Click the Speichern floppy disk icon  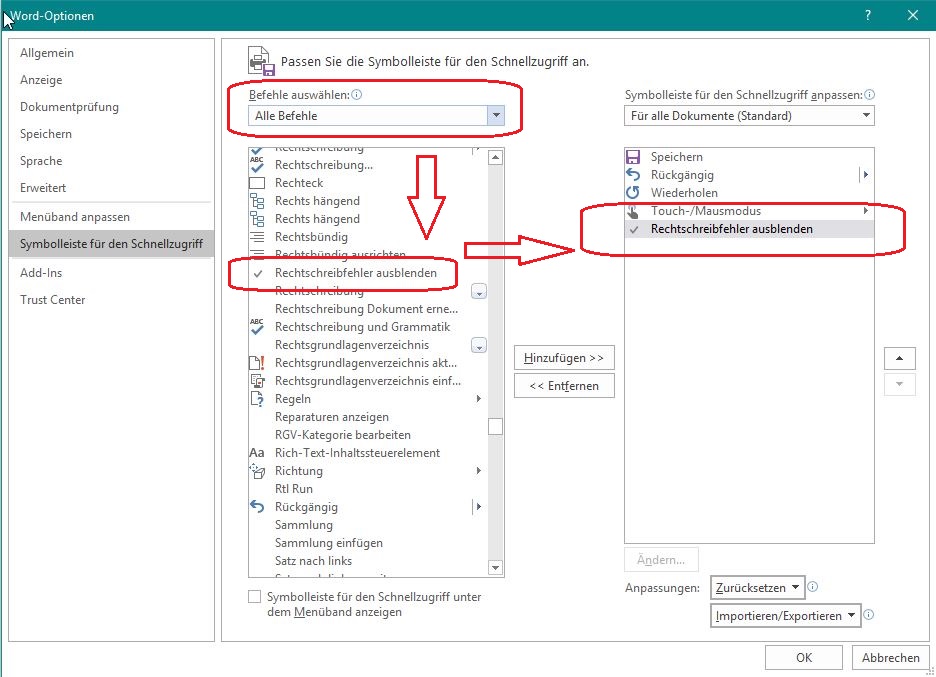[x=633, y=157]
